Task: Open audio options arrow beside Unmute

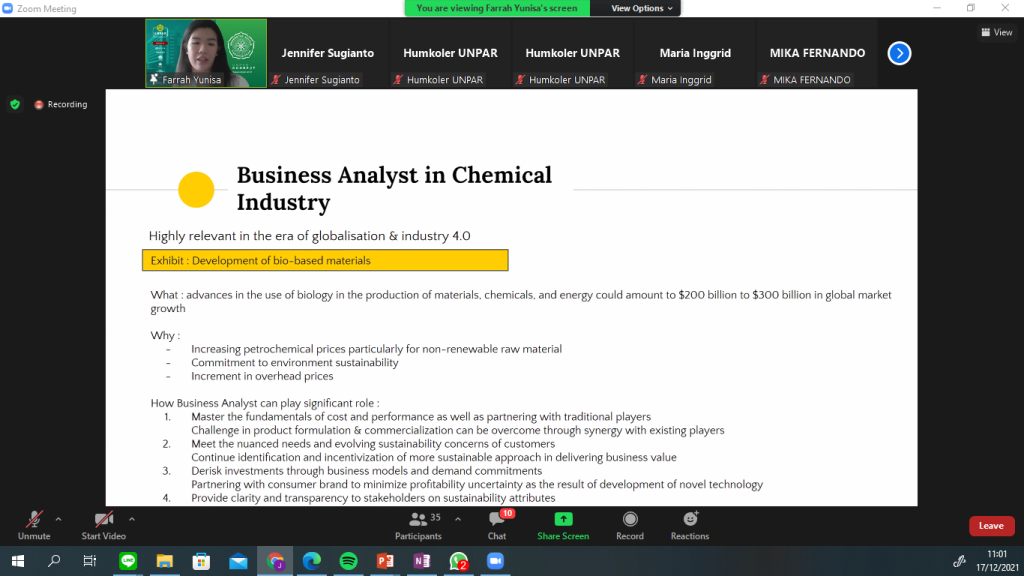Action: pos(58,519)
